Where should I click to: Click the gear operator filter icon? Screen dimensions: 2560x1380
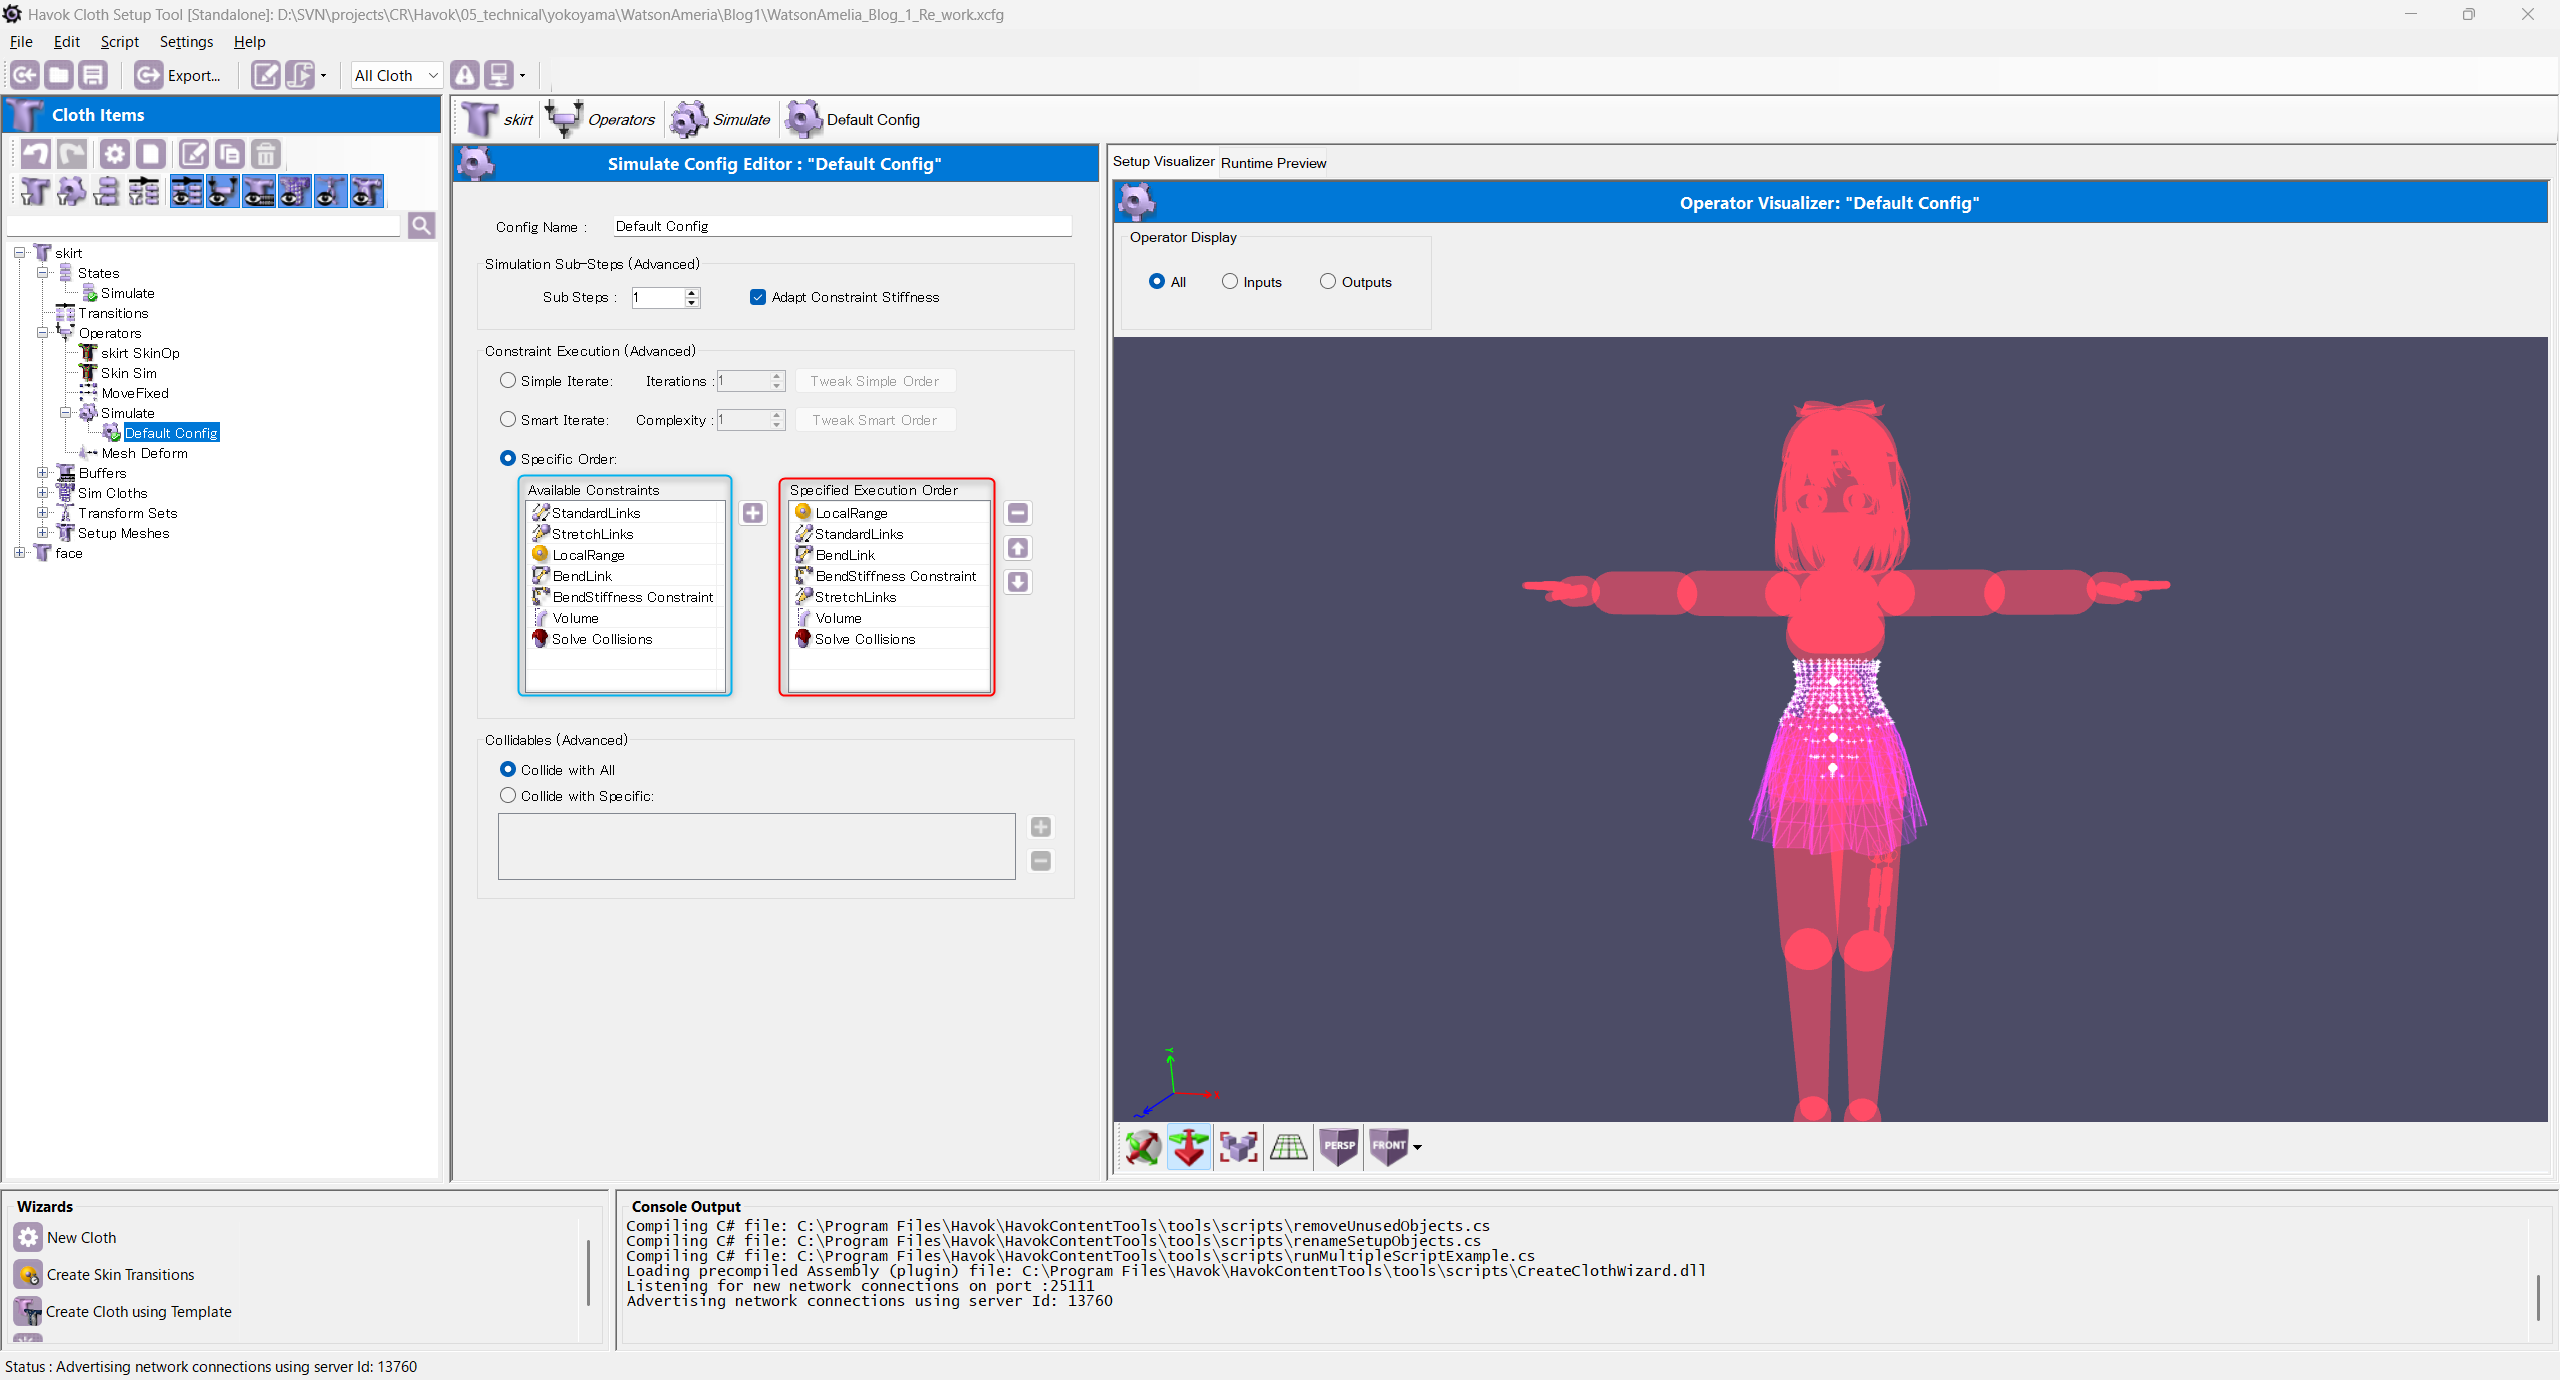click(71, 191)
